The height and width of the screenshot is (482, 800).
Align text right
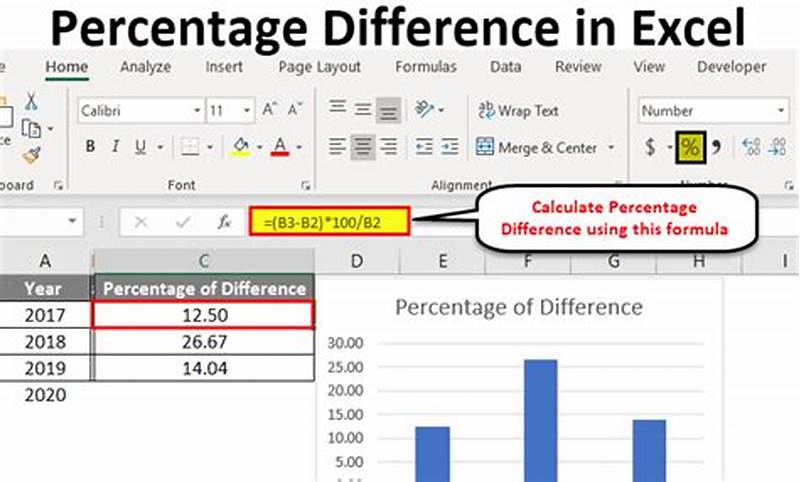[x=389, y=147]
